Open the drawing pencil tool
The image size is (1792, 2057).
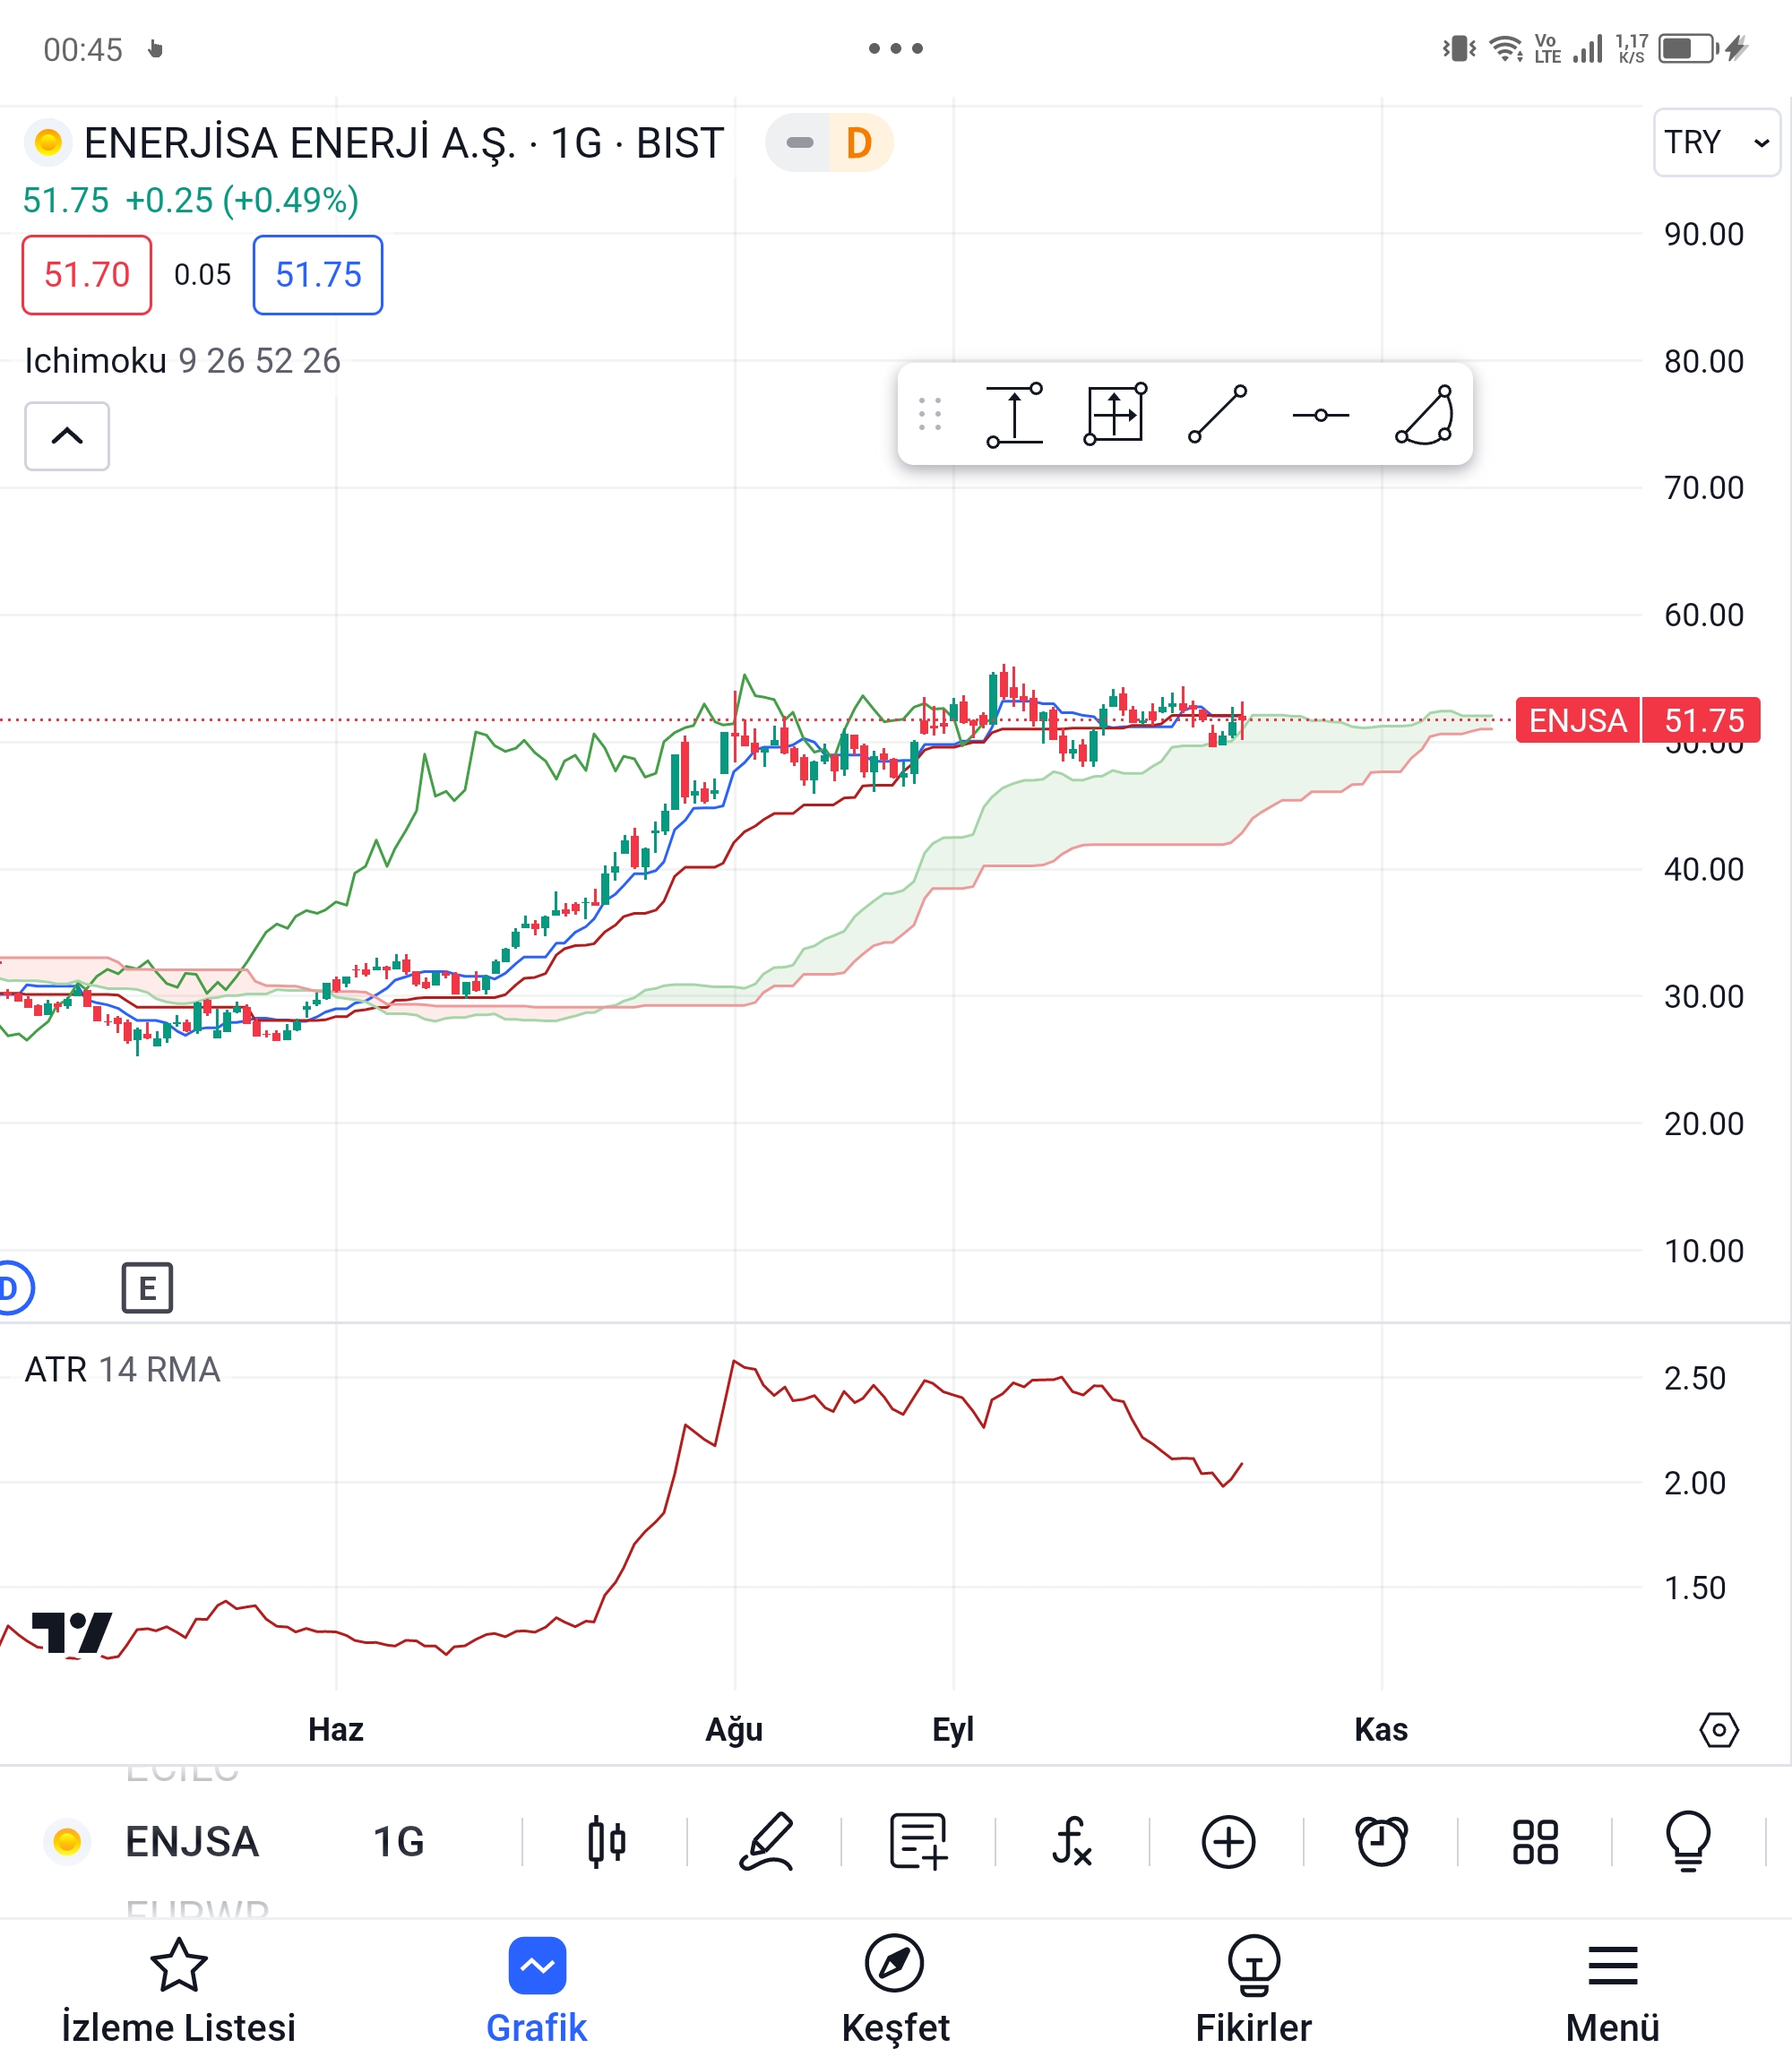click(766, 1841)
